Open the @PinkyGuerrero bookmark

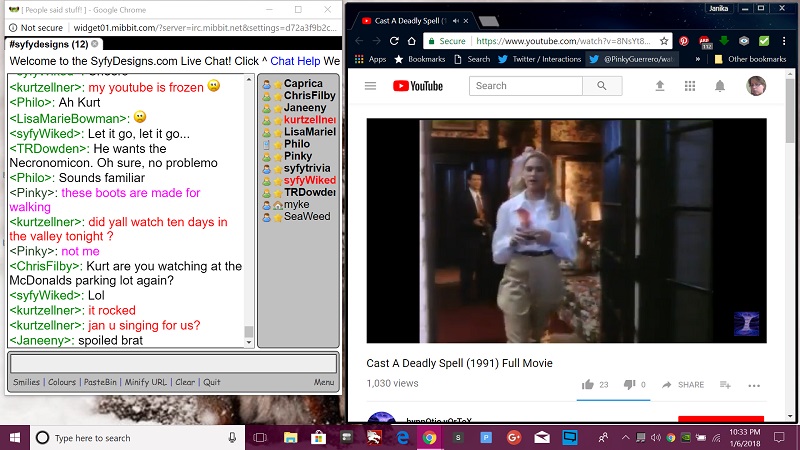(x=631, y=59)
